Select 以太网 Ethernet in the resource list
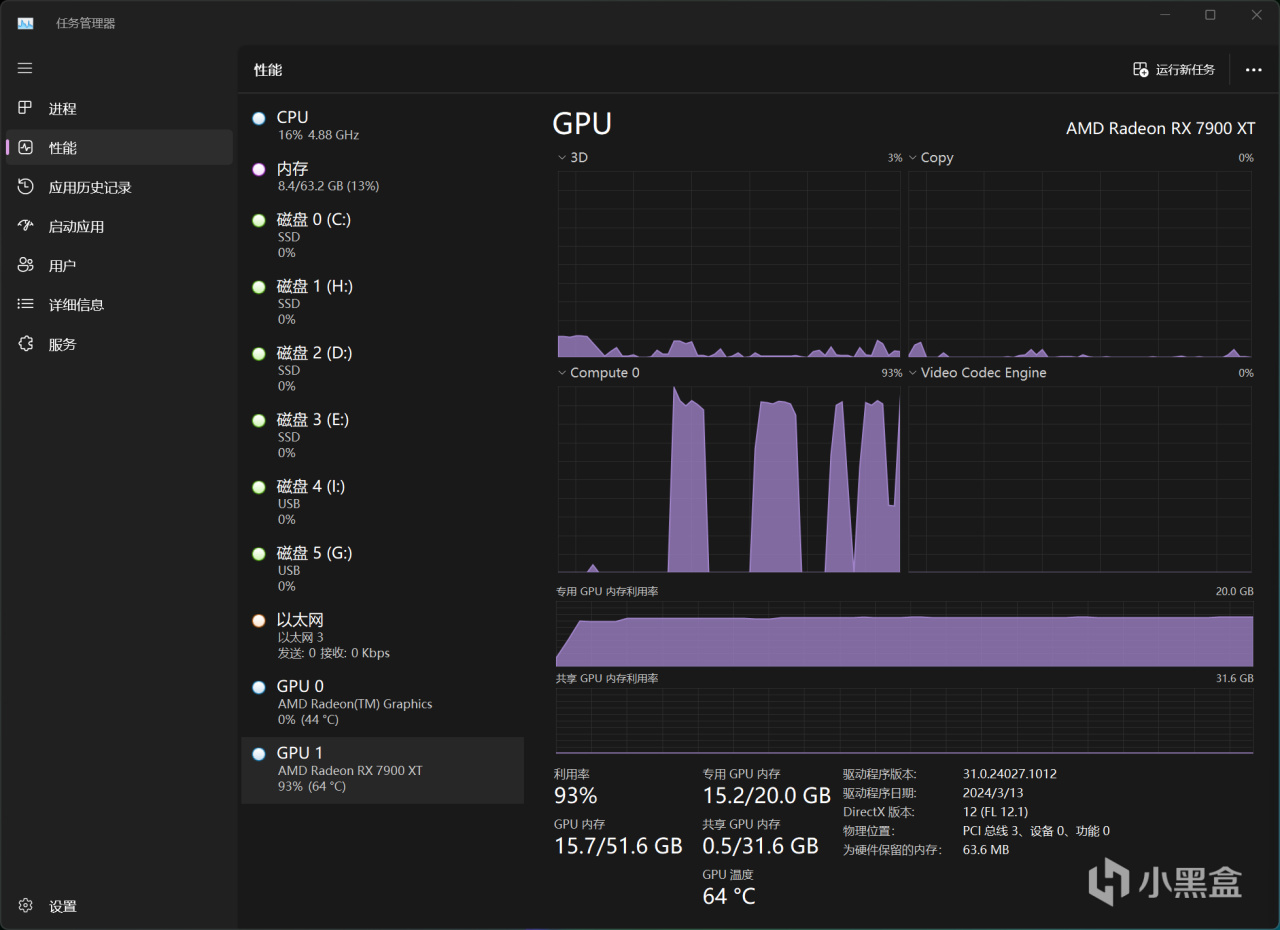The height and width of the screenshot is (930, 1280). 382,636
